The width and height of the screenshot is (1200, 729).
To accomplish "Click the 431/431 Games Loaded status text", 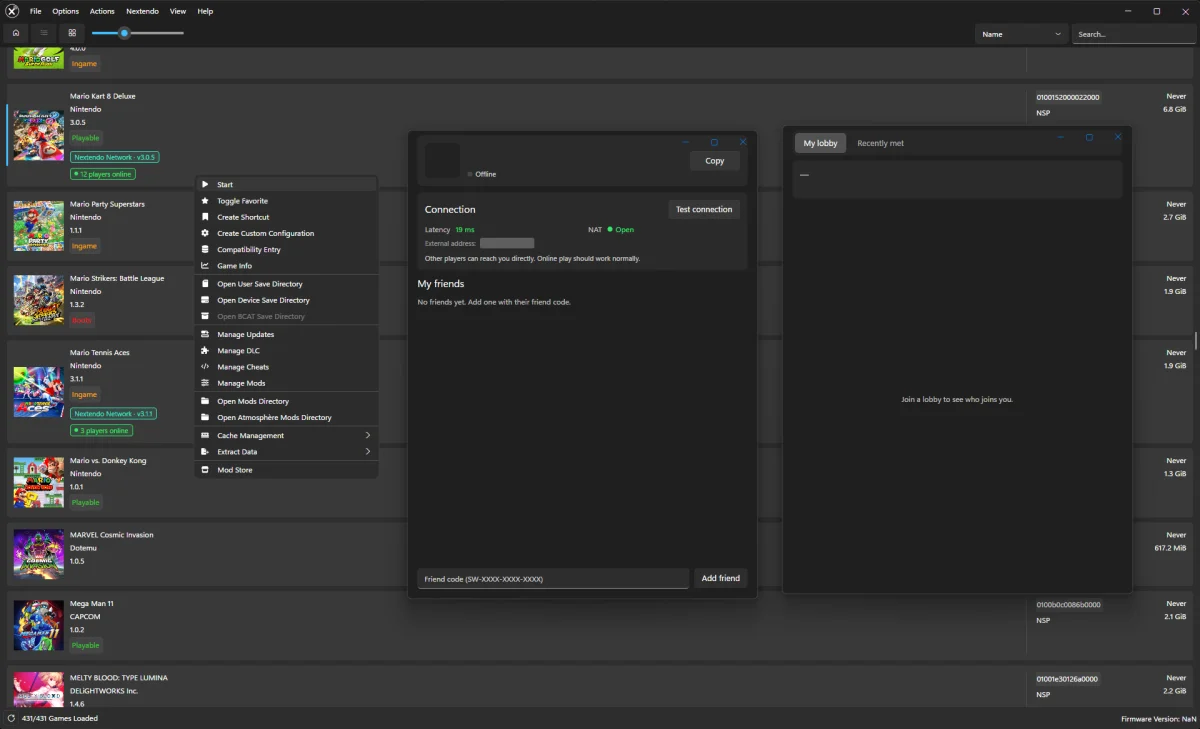I will [x=60, y=718].
